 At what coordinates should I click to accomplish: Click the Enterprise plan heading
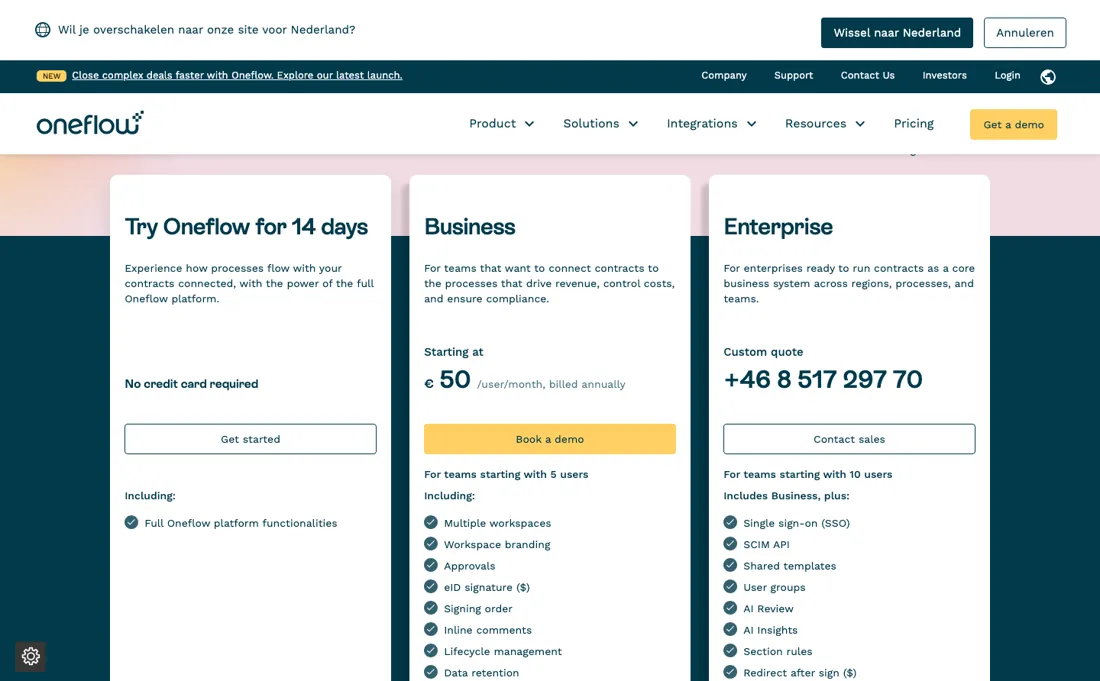pyautogui.click(x=778, y=227)
